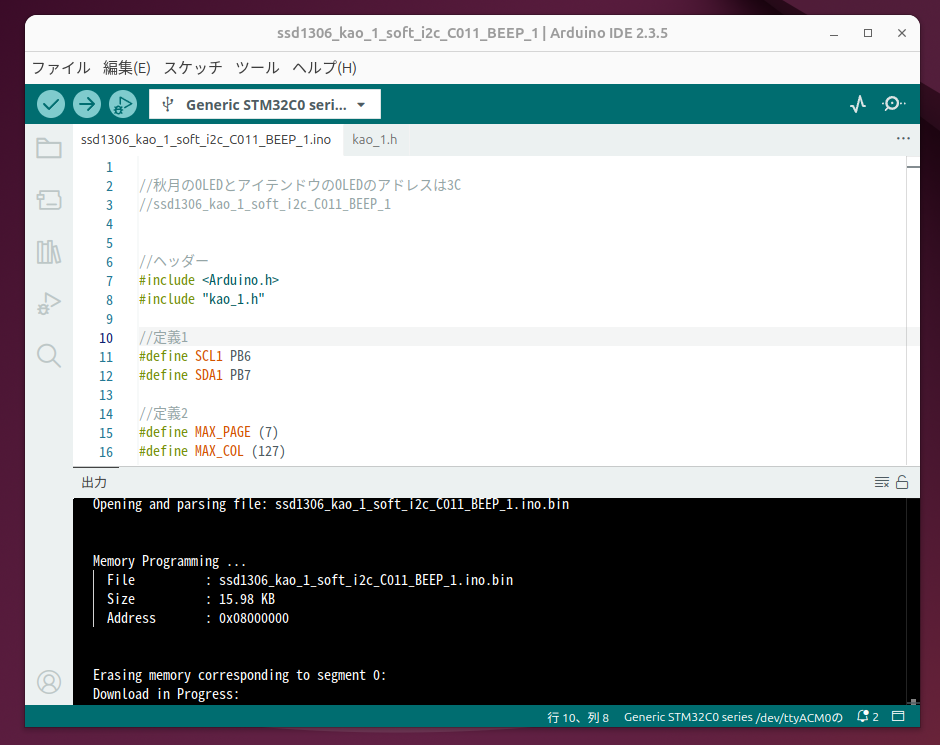This screenshot has height=745, width=940.
Task: Switch to the kao_1.h tab
Action: [x=375, y=139]
